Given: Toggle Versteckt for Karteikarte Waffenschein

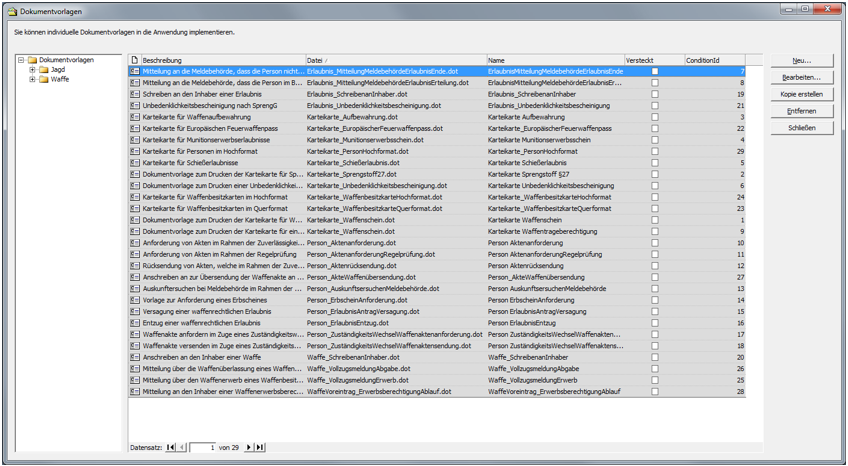Looking at the screenshot, I should [x=655, y=220].
